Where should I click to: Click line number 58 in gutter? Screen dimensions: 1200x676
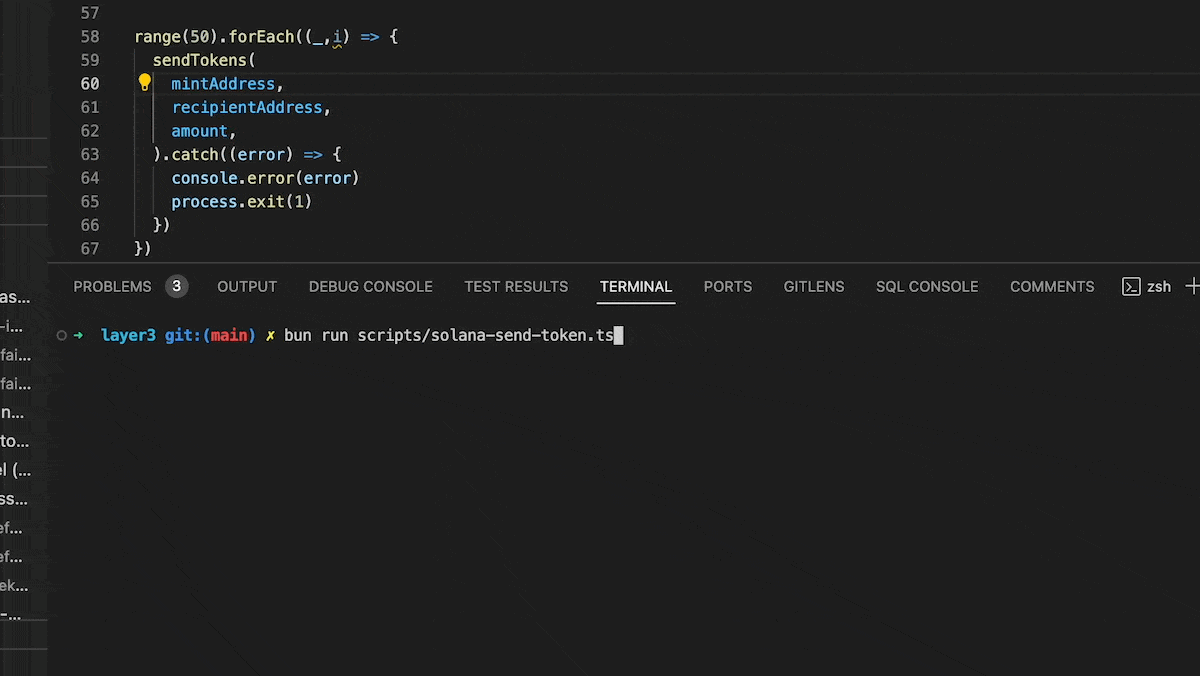tap(90, 37)
